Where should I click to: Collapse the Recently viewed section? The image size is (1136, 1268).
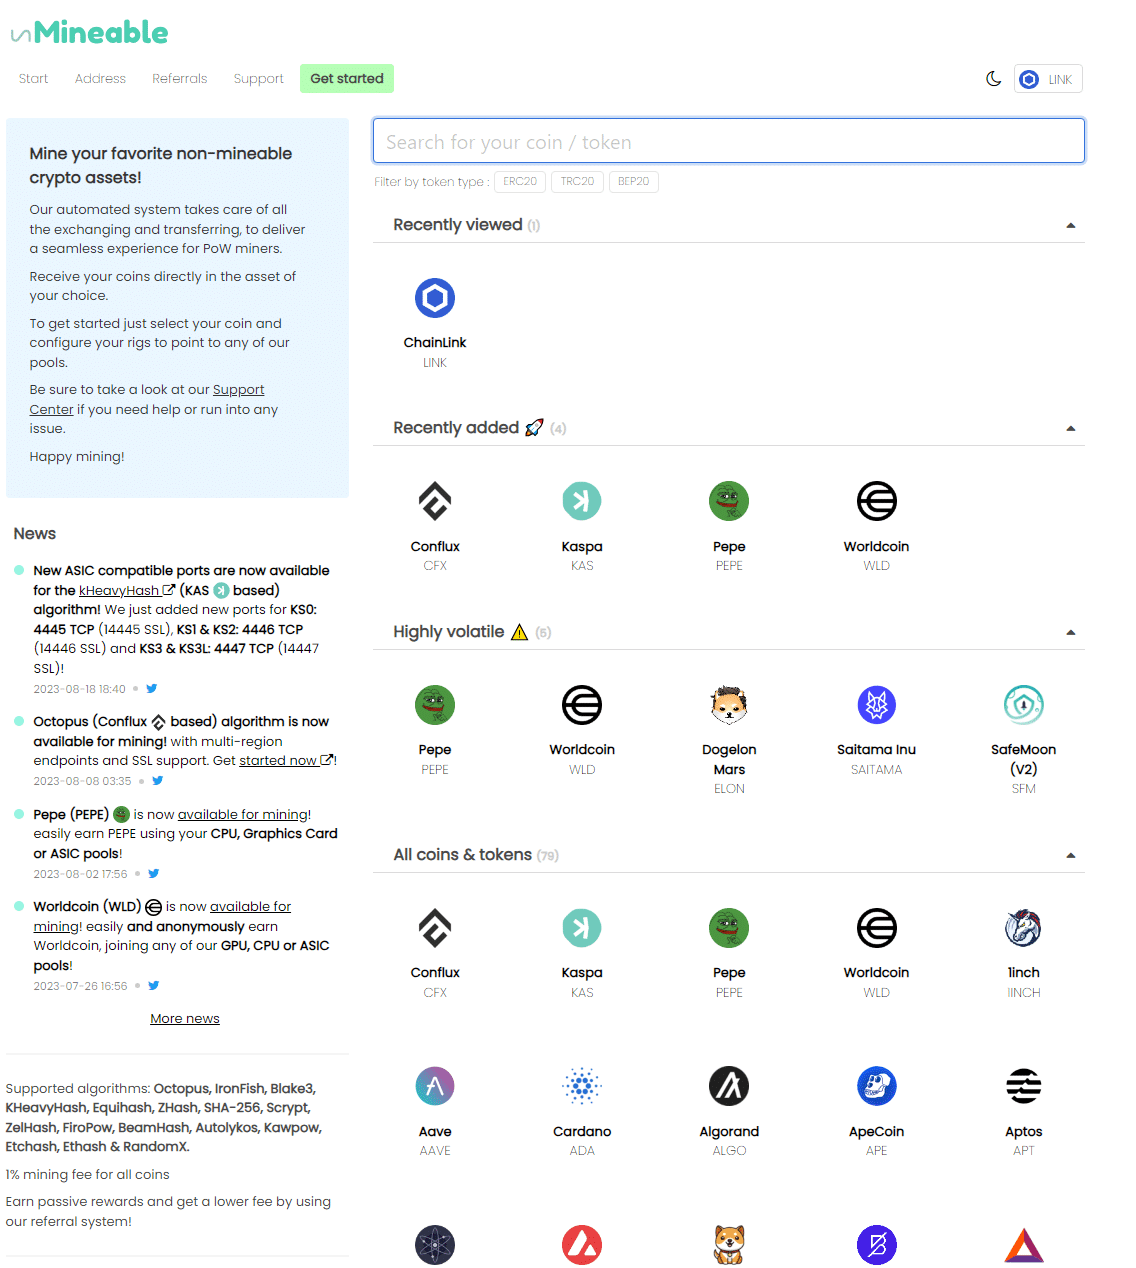(1071, 226)
